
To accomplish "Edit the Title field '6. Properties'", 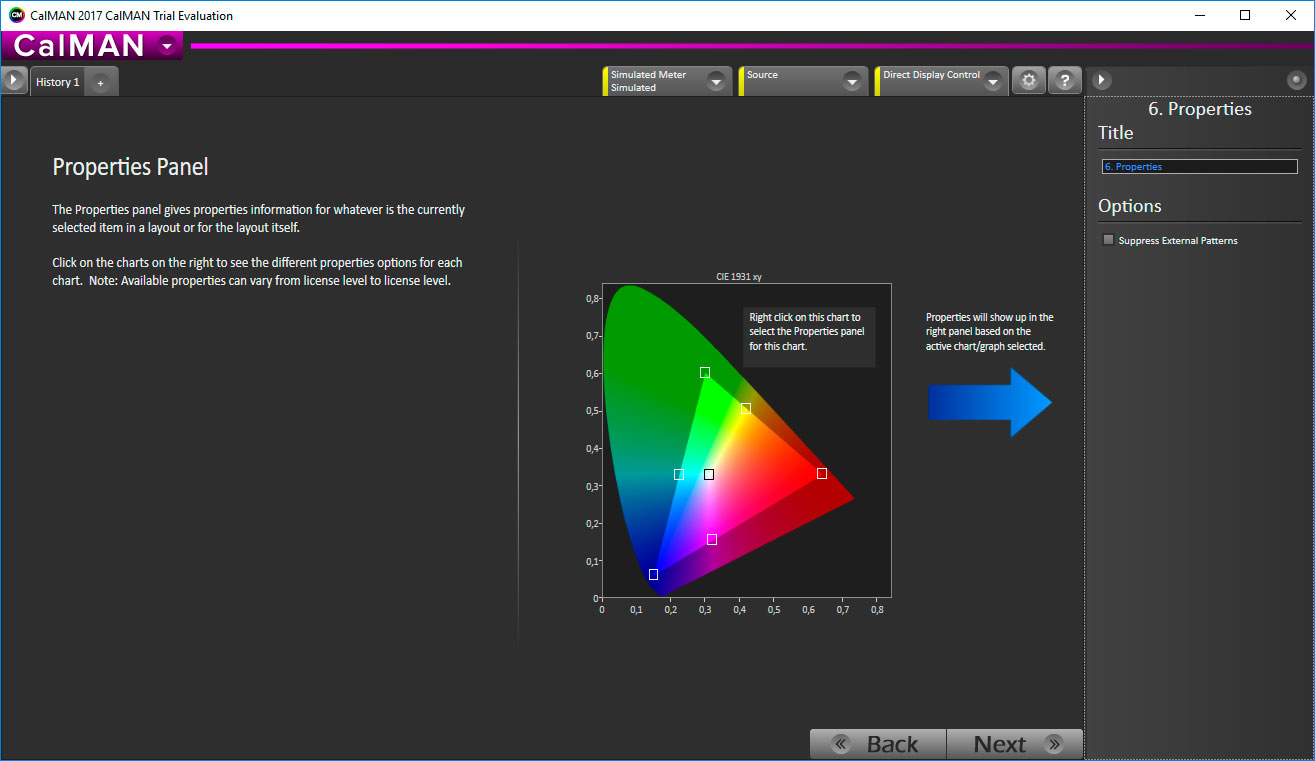I will [x=1199, y=167].
